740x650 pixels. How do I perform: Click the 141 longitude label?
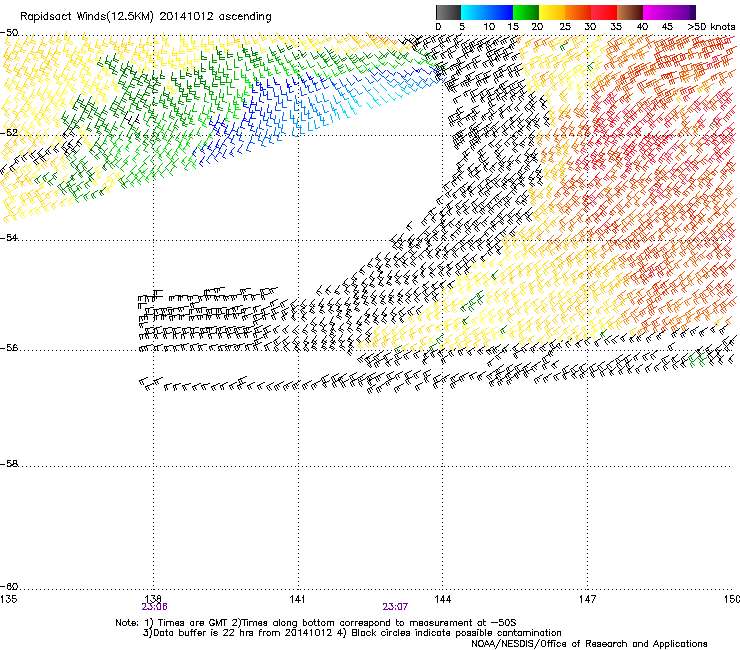click(x=297, y=599)
